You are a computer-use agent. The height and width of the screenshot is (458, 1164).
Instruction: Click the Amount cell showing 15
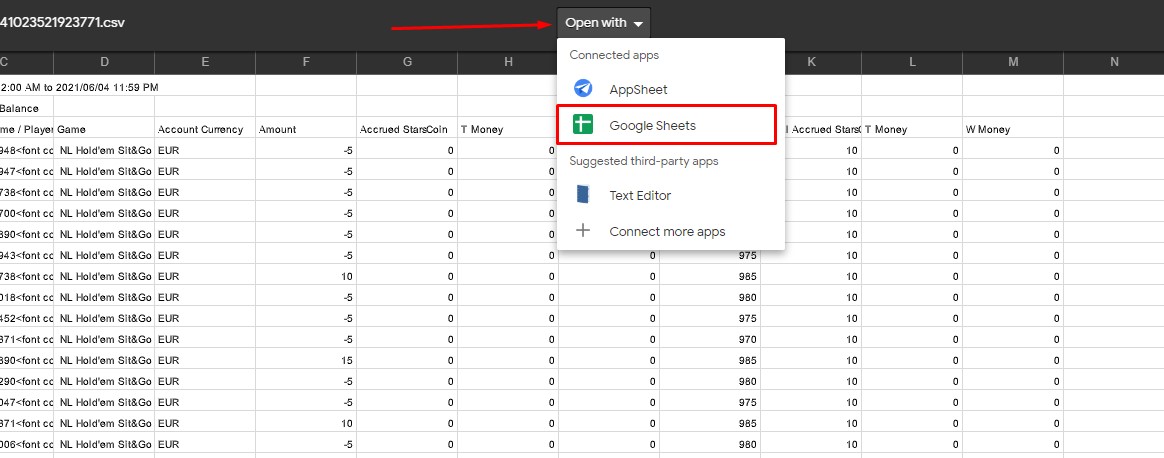(306, 360)
